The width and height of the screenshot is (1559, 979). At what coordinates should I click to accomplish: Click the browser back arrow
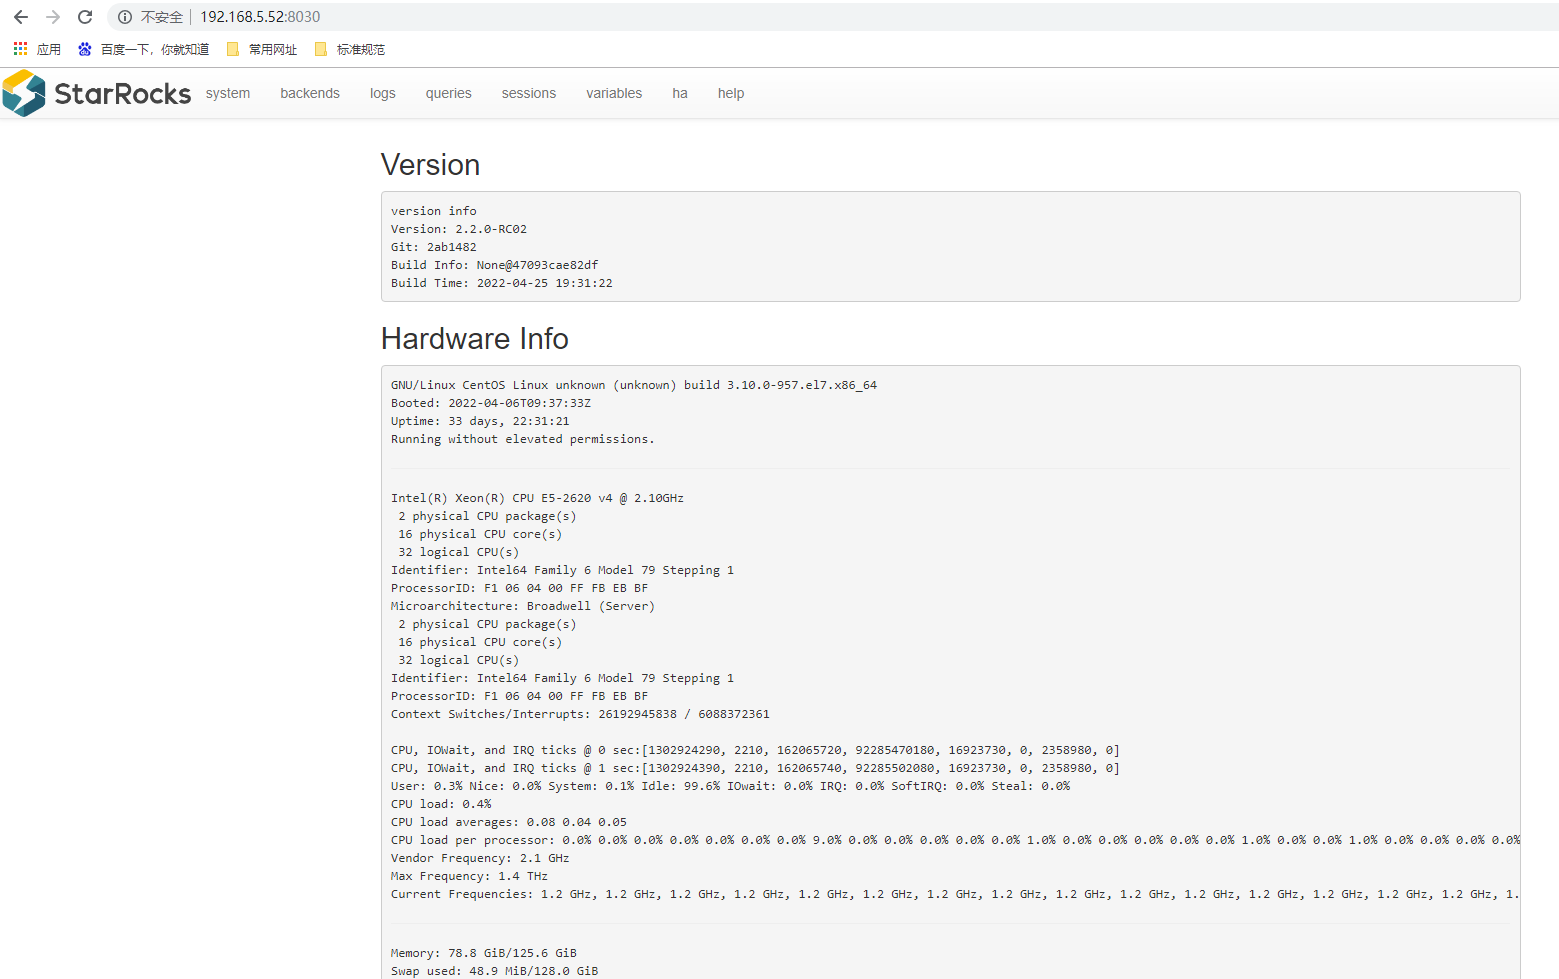[x=21, y=17]
